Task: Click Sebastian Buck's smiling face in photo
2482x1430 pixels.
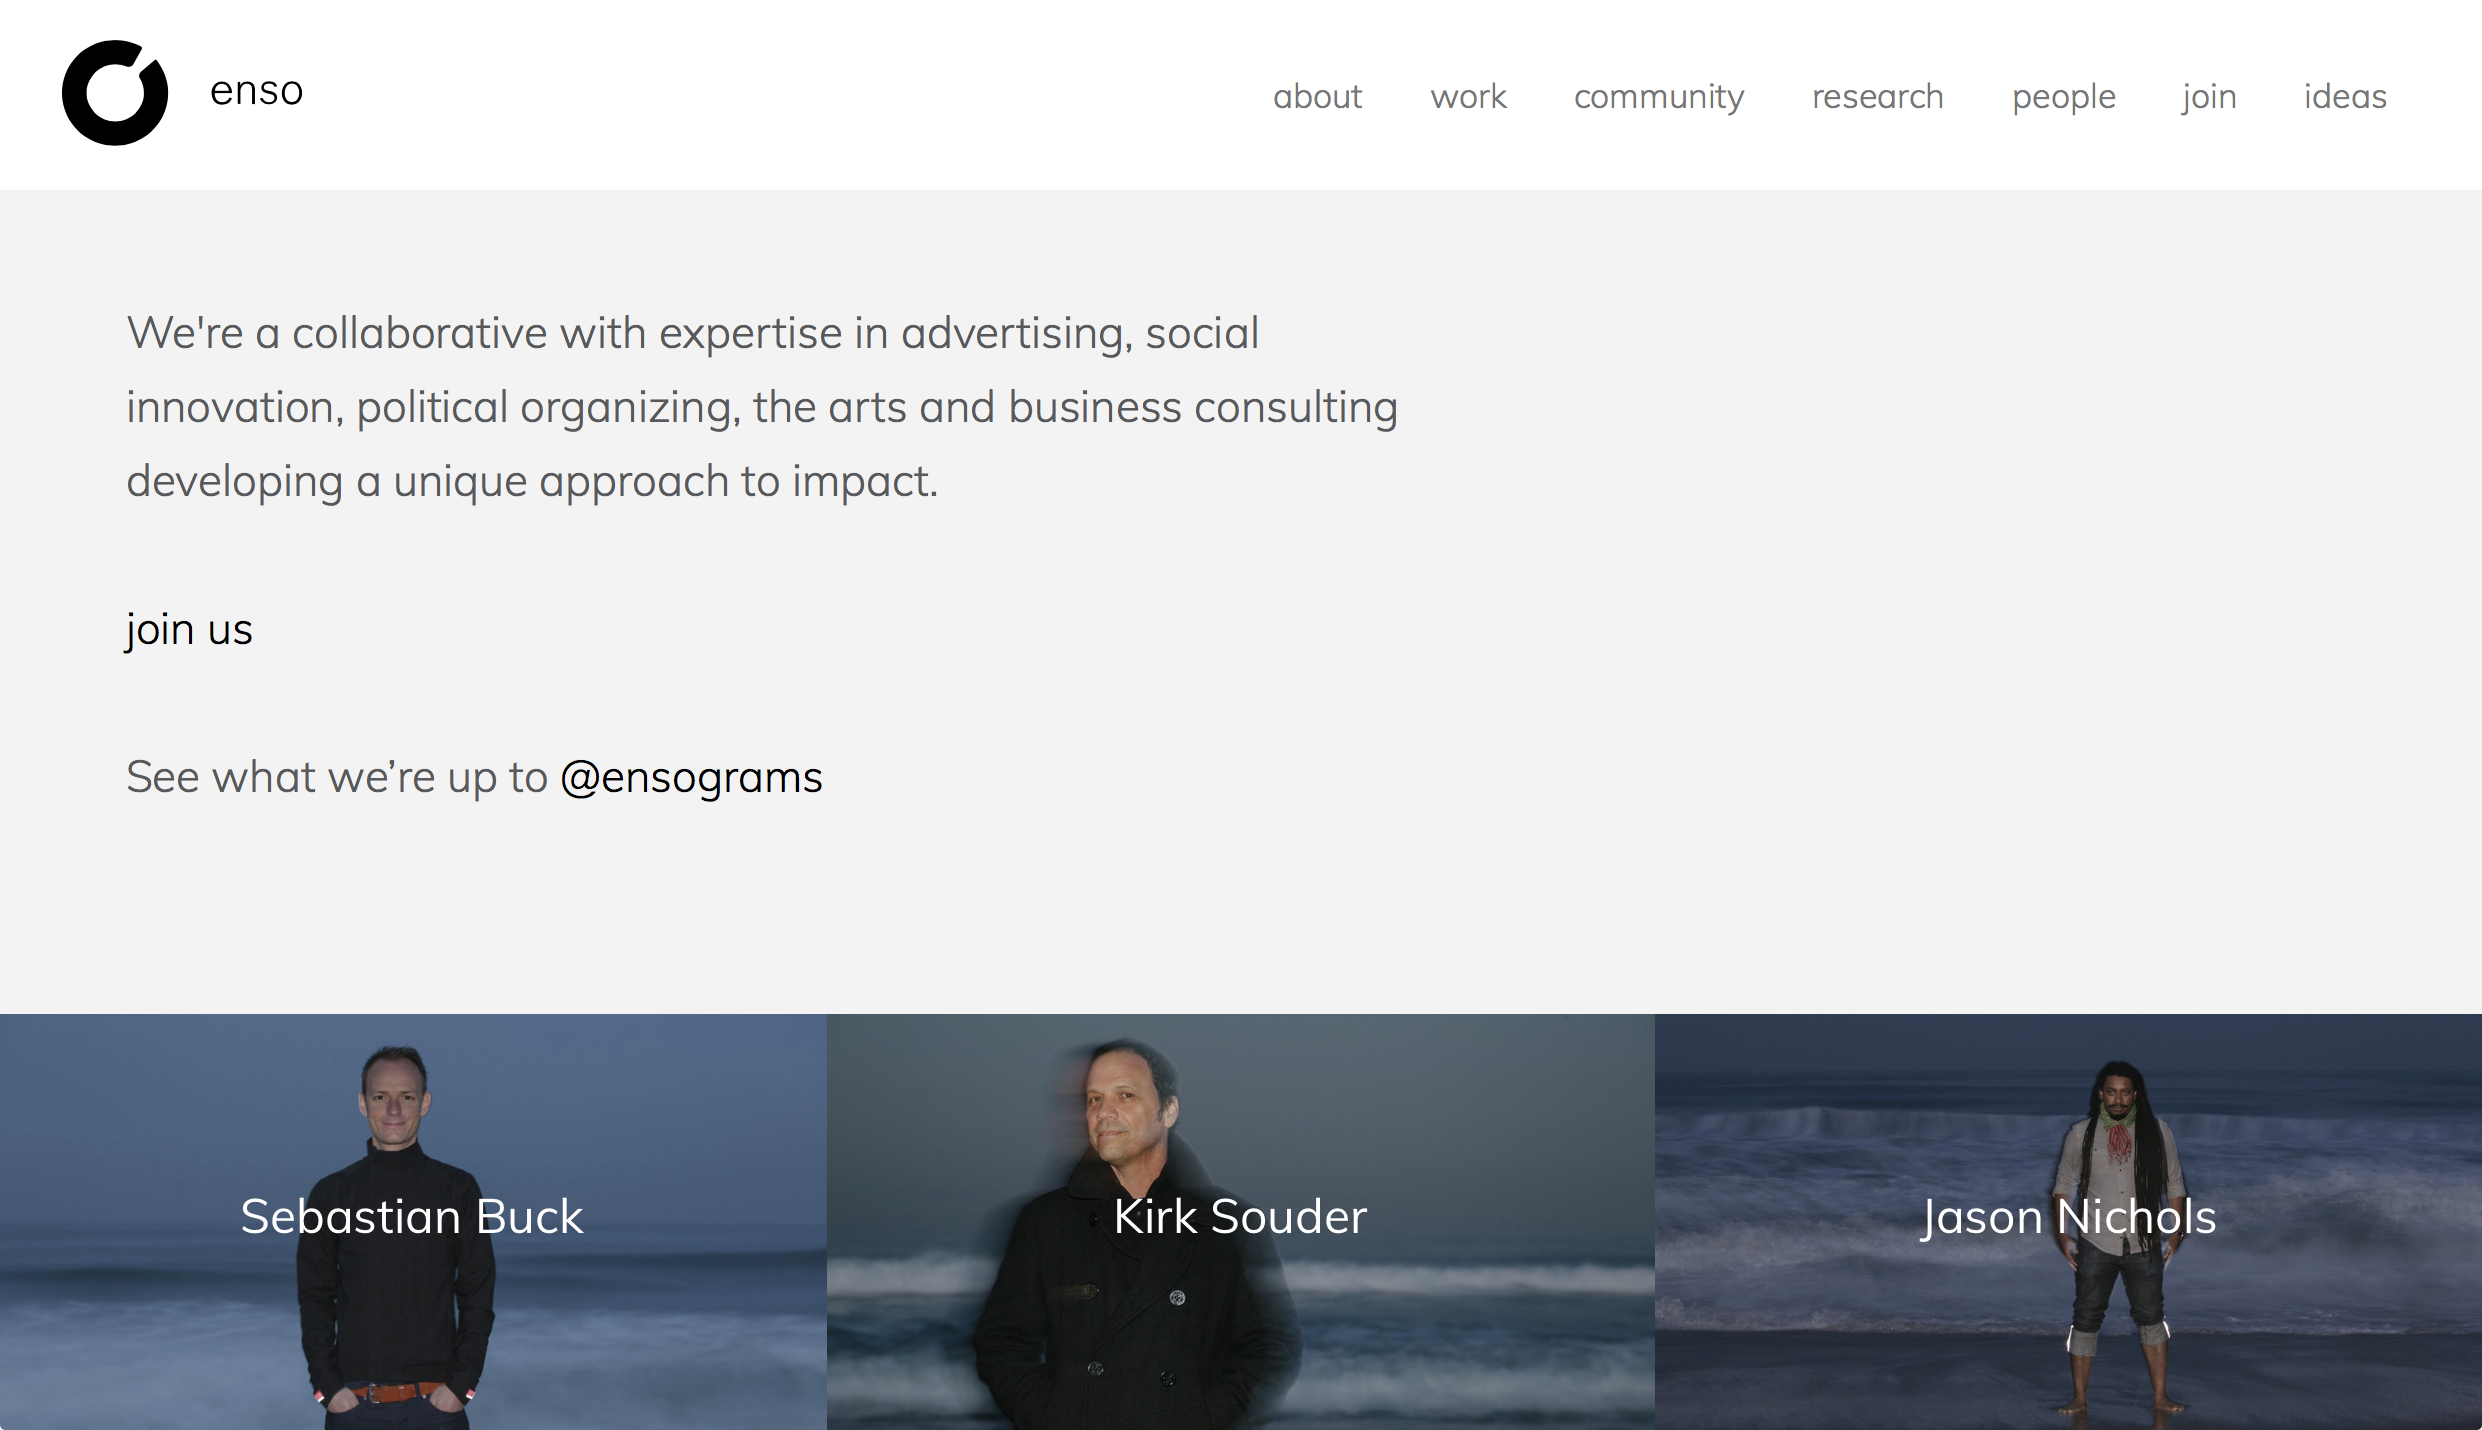Action: point(394,1100)
